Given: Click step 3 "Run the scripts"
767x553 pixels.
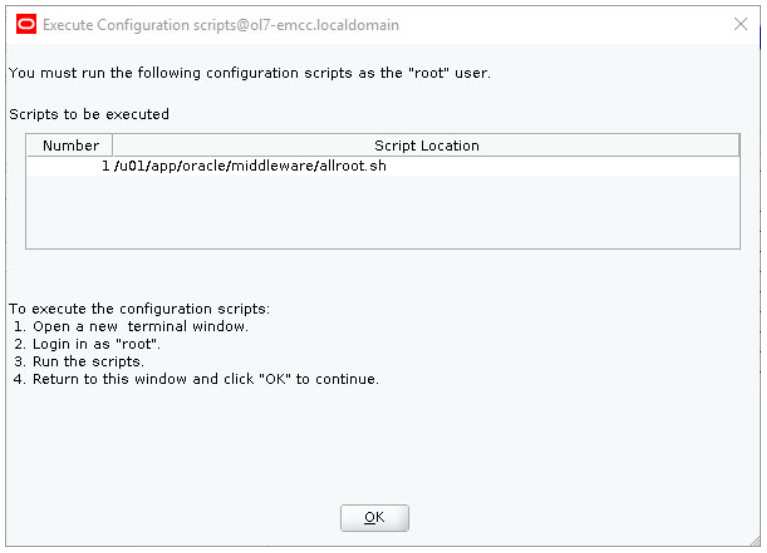Looking at the screenshot, I should (x=79, y=362).
